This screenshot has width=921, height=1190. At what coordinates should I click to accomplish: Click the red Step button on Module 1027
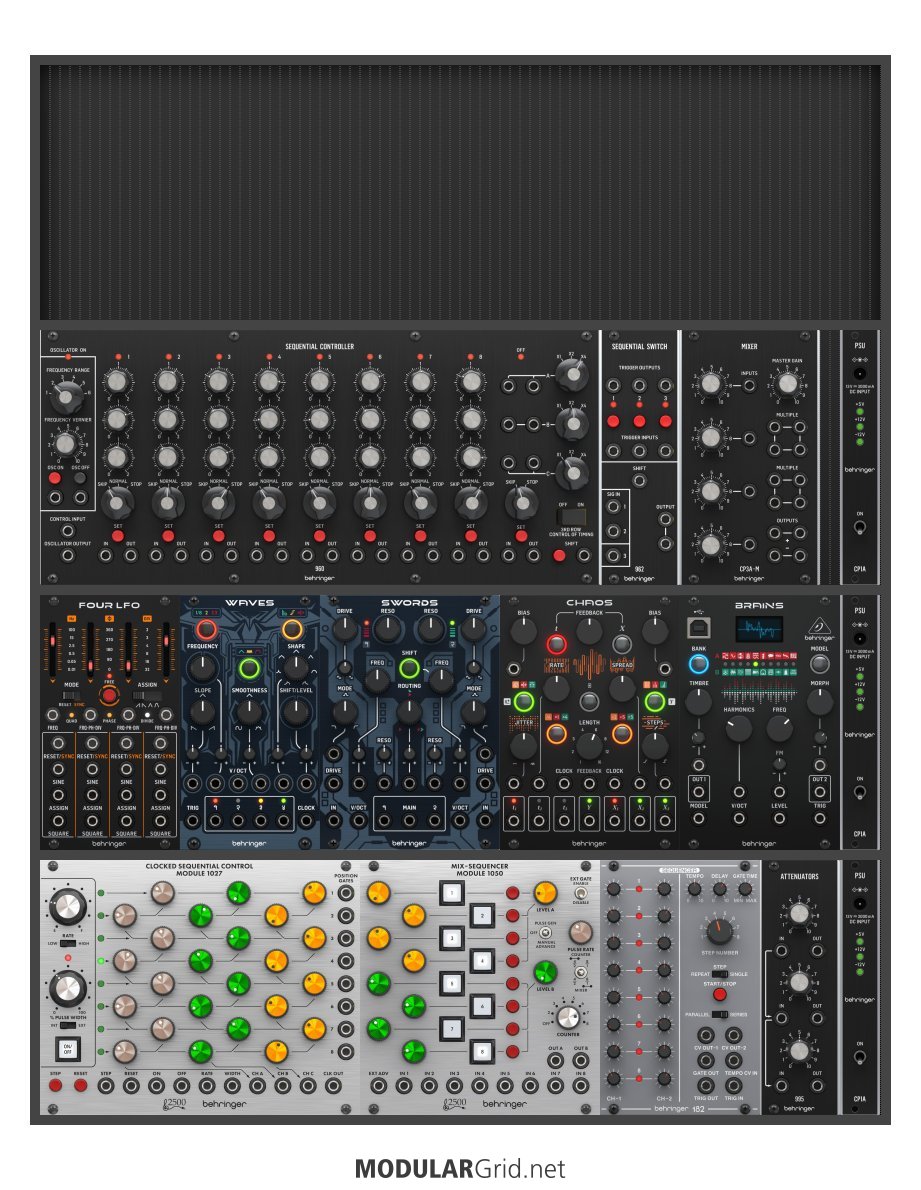coord(55,1086)
